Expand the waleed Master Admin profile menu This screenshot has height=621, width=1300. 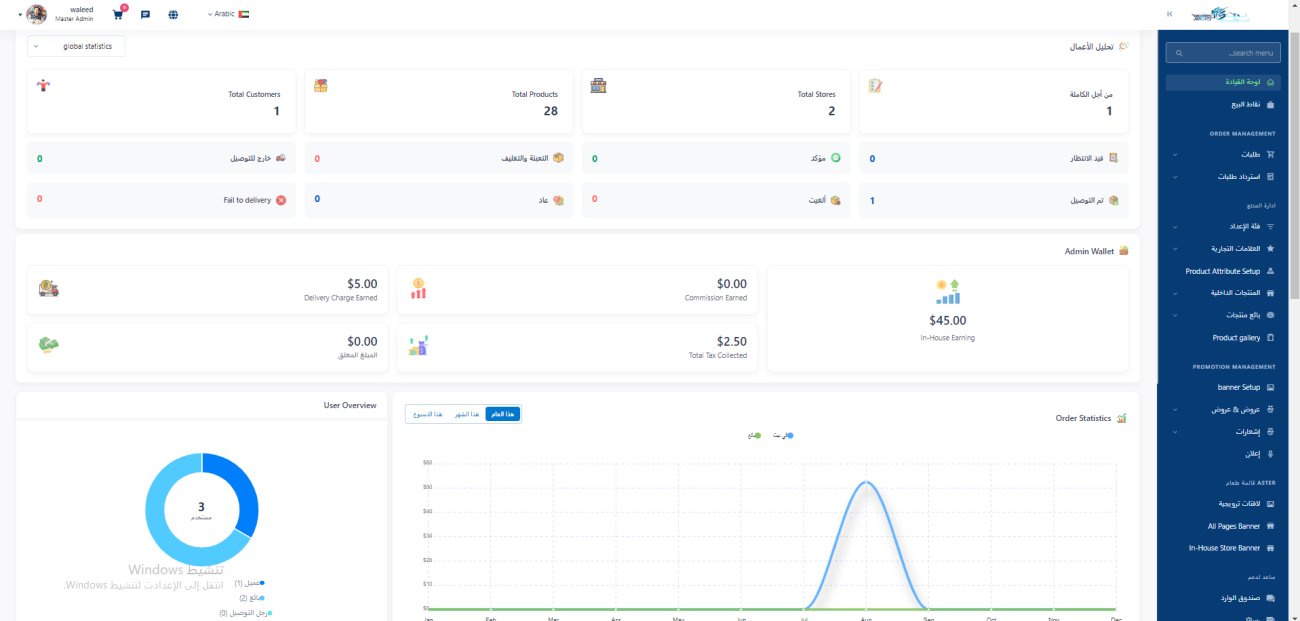pos(60,14)
